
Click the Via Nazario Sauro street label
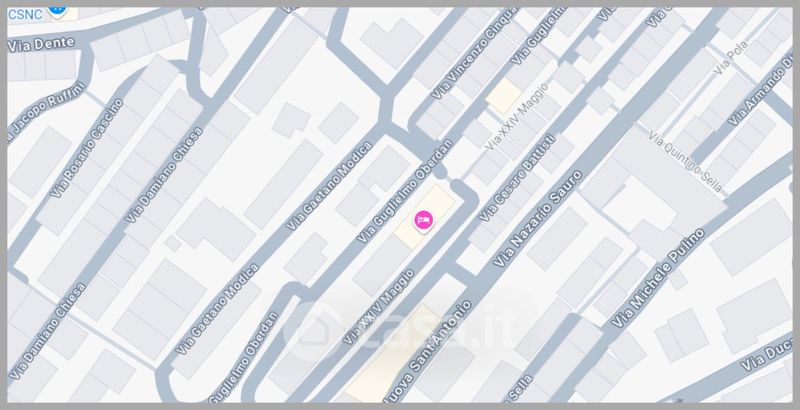click(537, 219)
